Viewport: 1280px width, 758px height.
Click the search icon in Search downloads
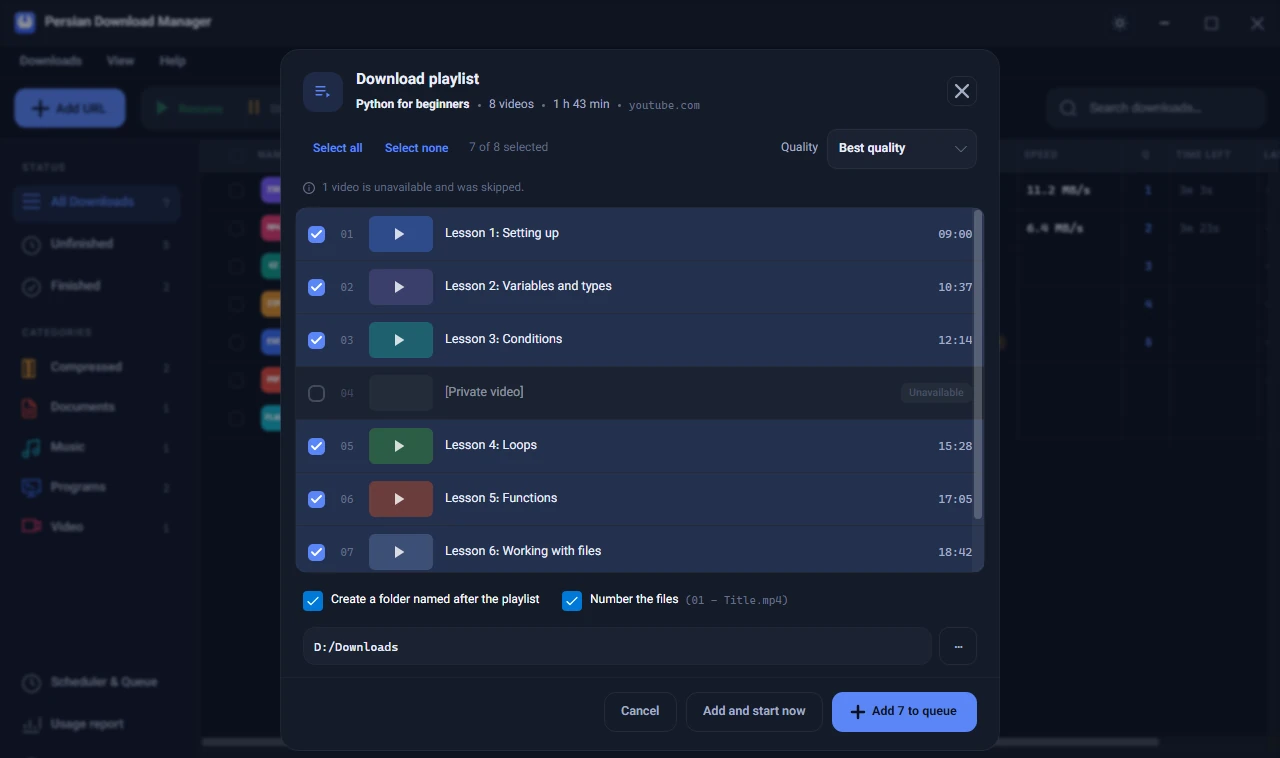point(1069,108)
